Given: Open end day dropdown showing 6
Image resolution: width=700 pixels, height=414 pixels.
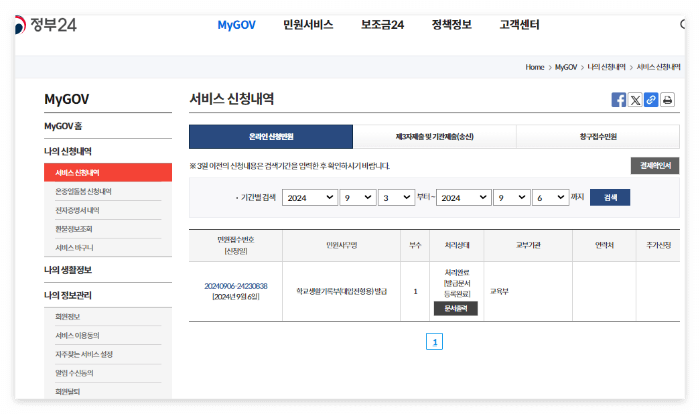Looking at the screenshot, I should [550, 197].
